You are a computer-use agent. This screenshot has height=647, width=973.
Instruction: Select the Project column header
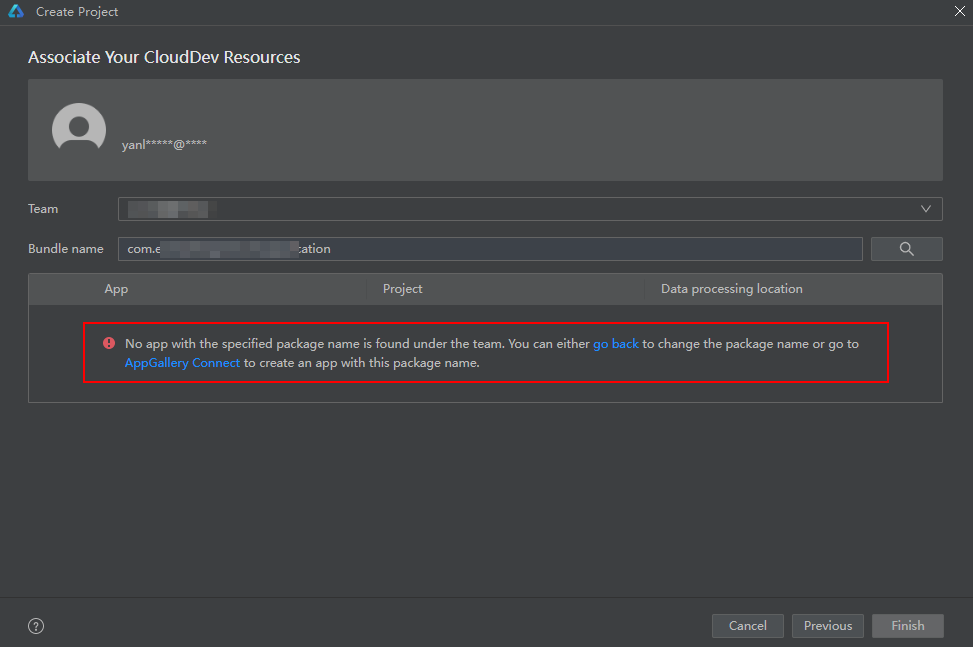(x=402, y=289)
